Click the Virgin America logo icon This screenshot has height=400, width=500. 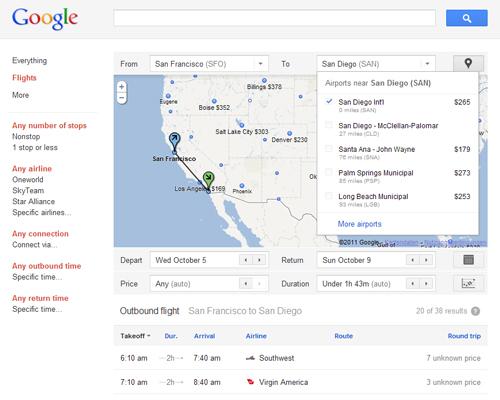[250, 382]
